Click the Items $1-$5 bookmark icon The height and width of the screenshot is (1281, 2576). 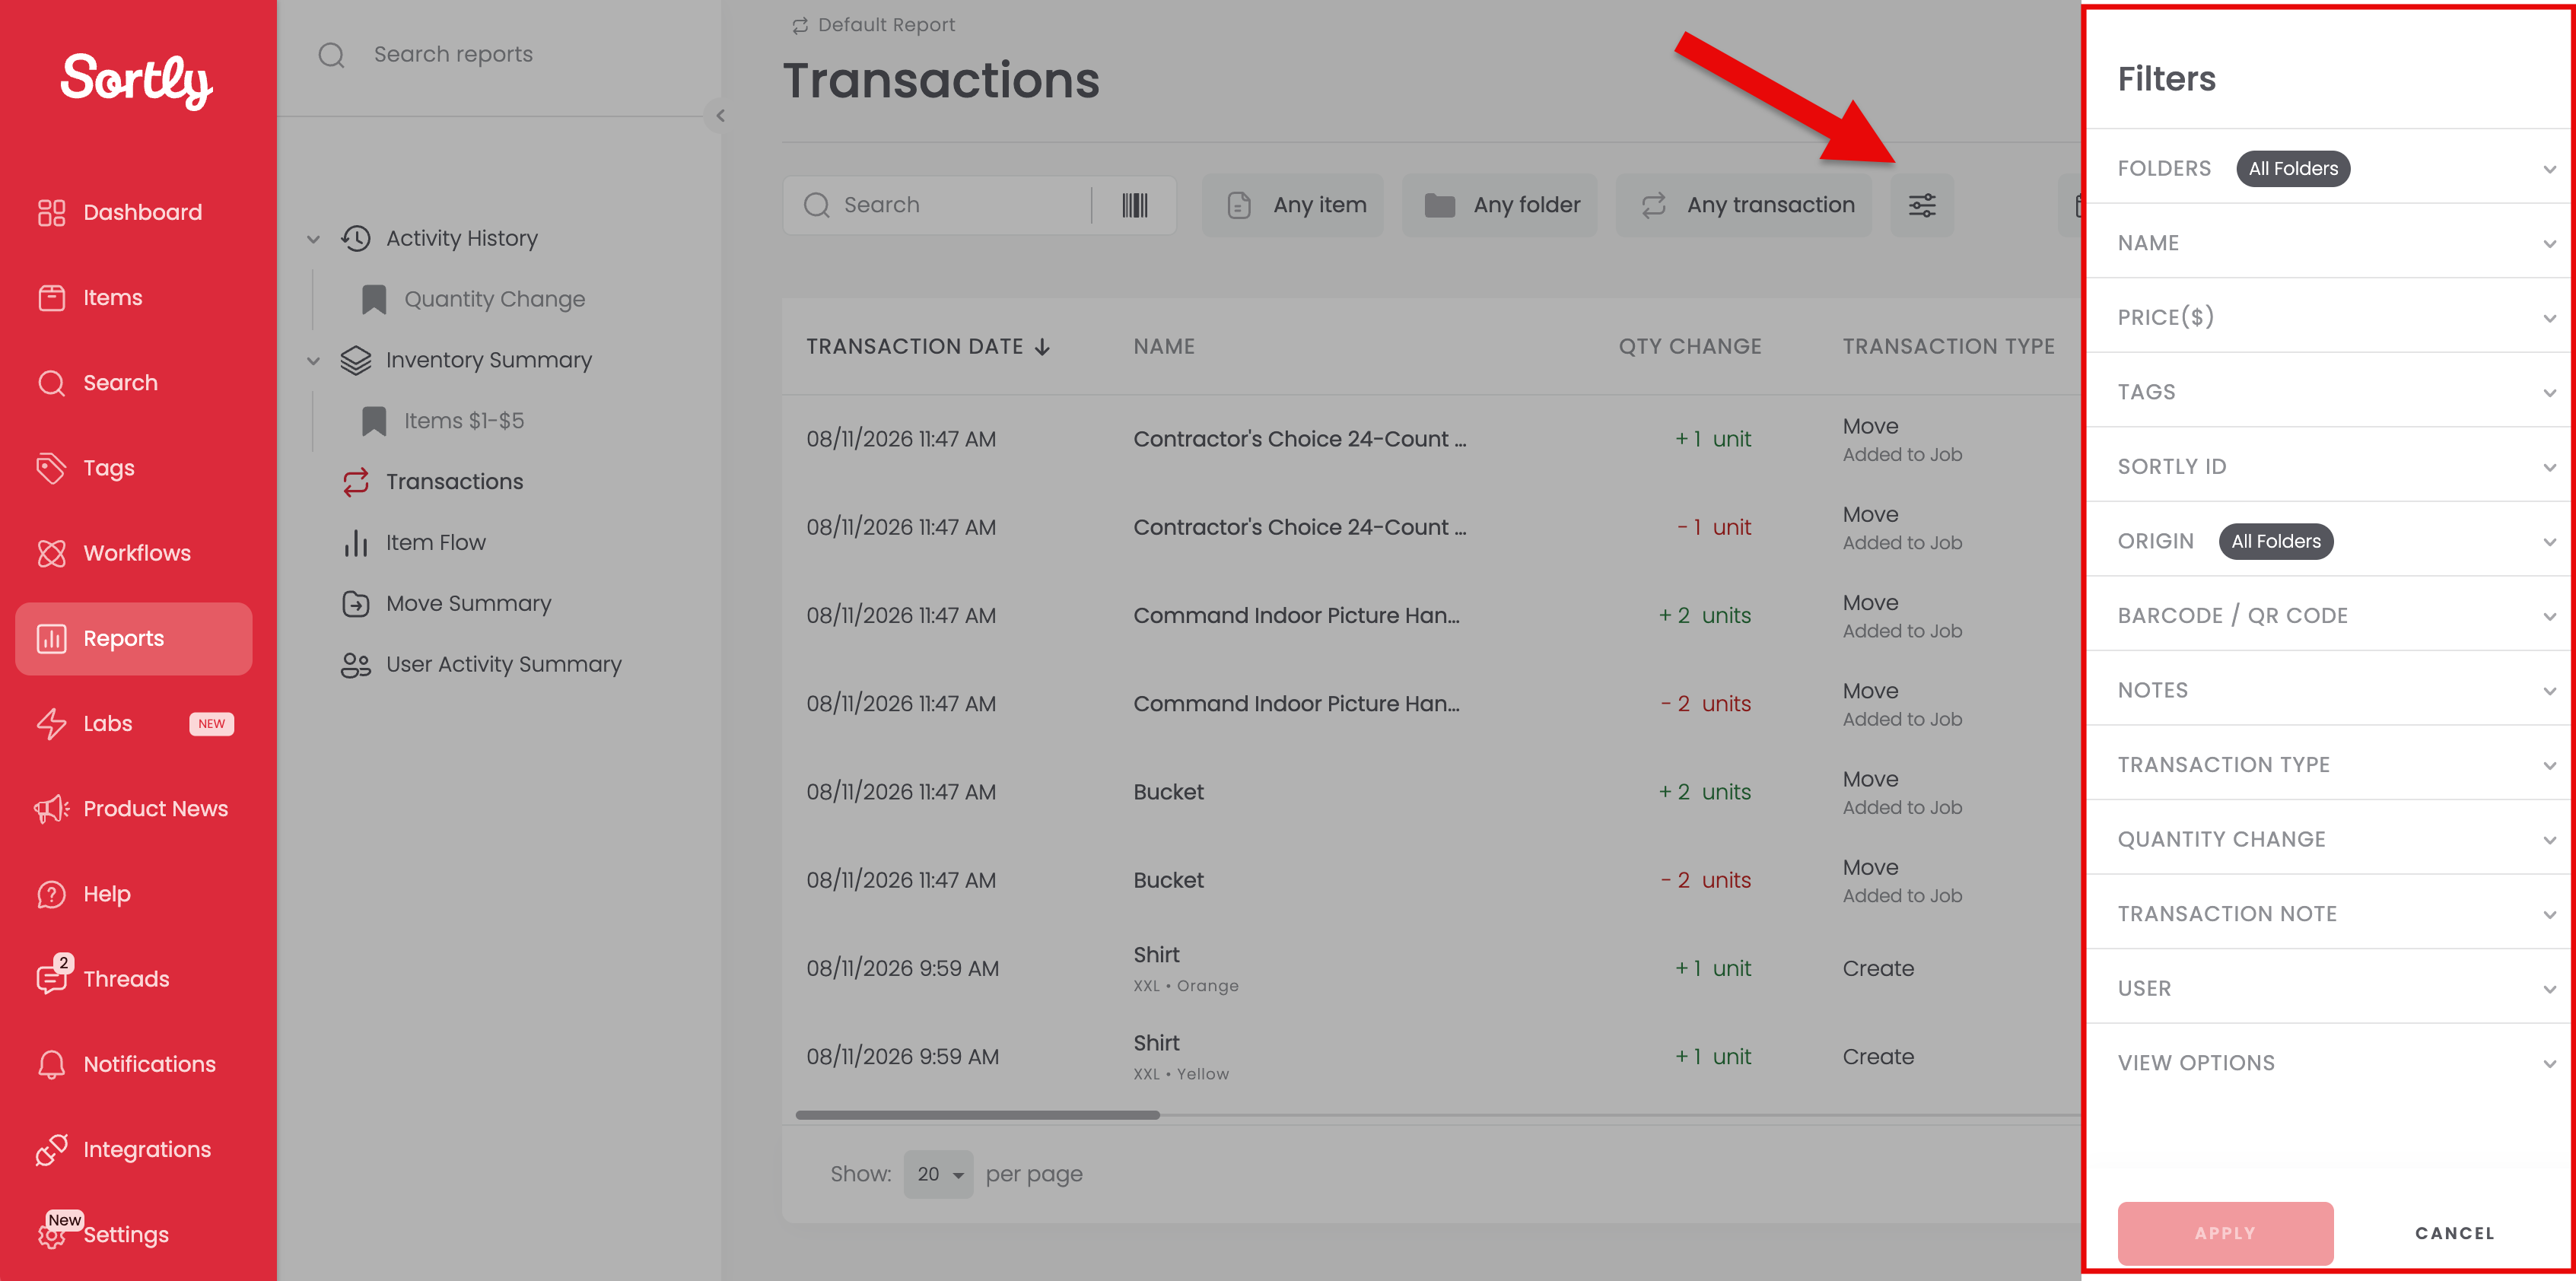click(374, 421)
